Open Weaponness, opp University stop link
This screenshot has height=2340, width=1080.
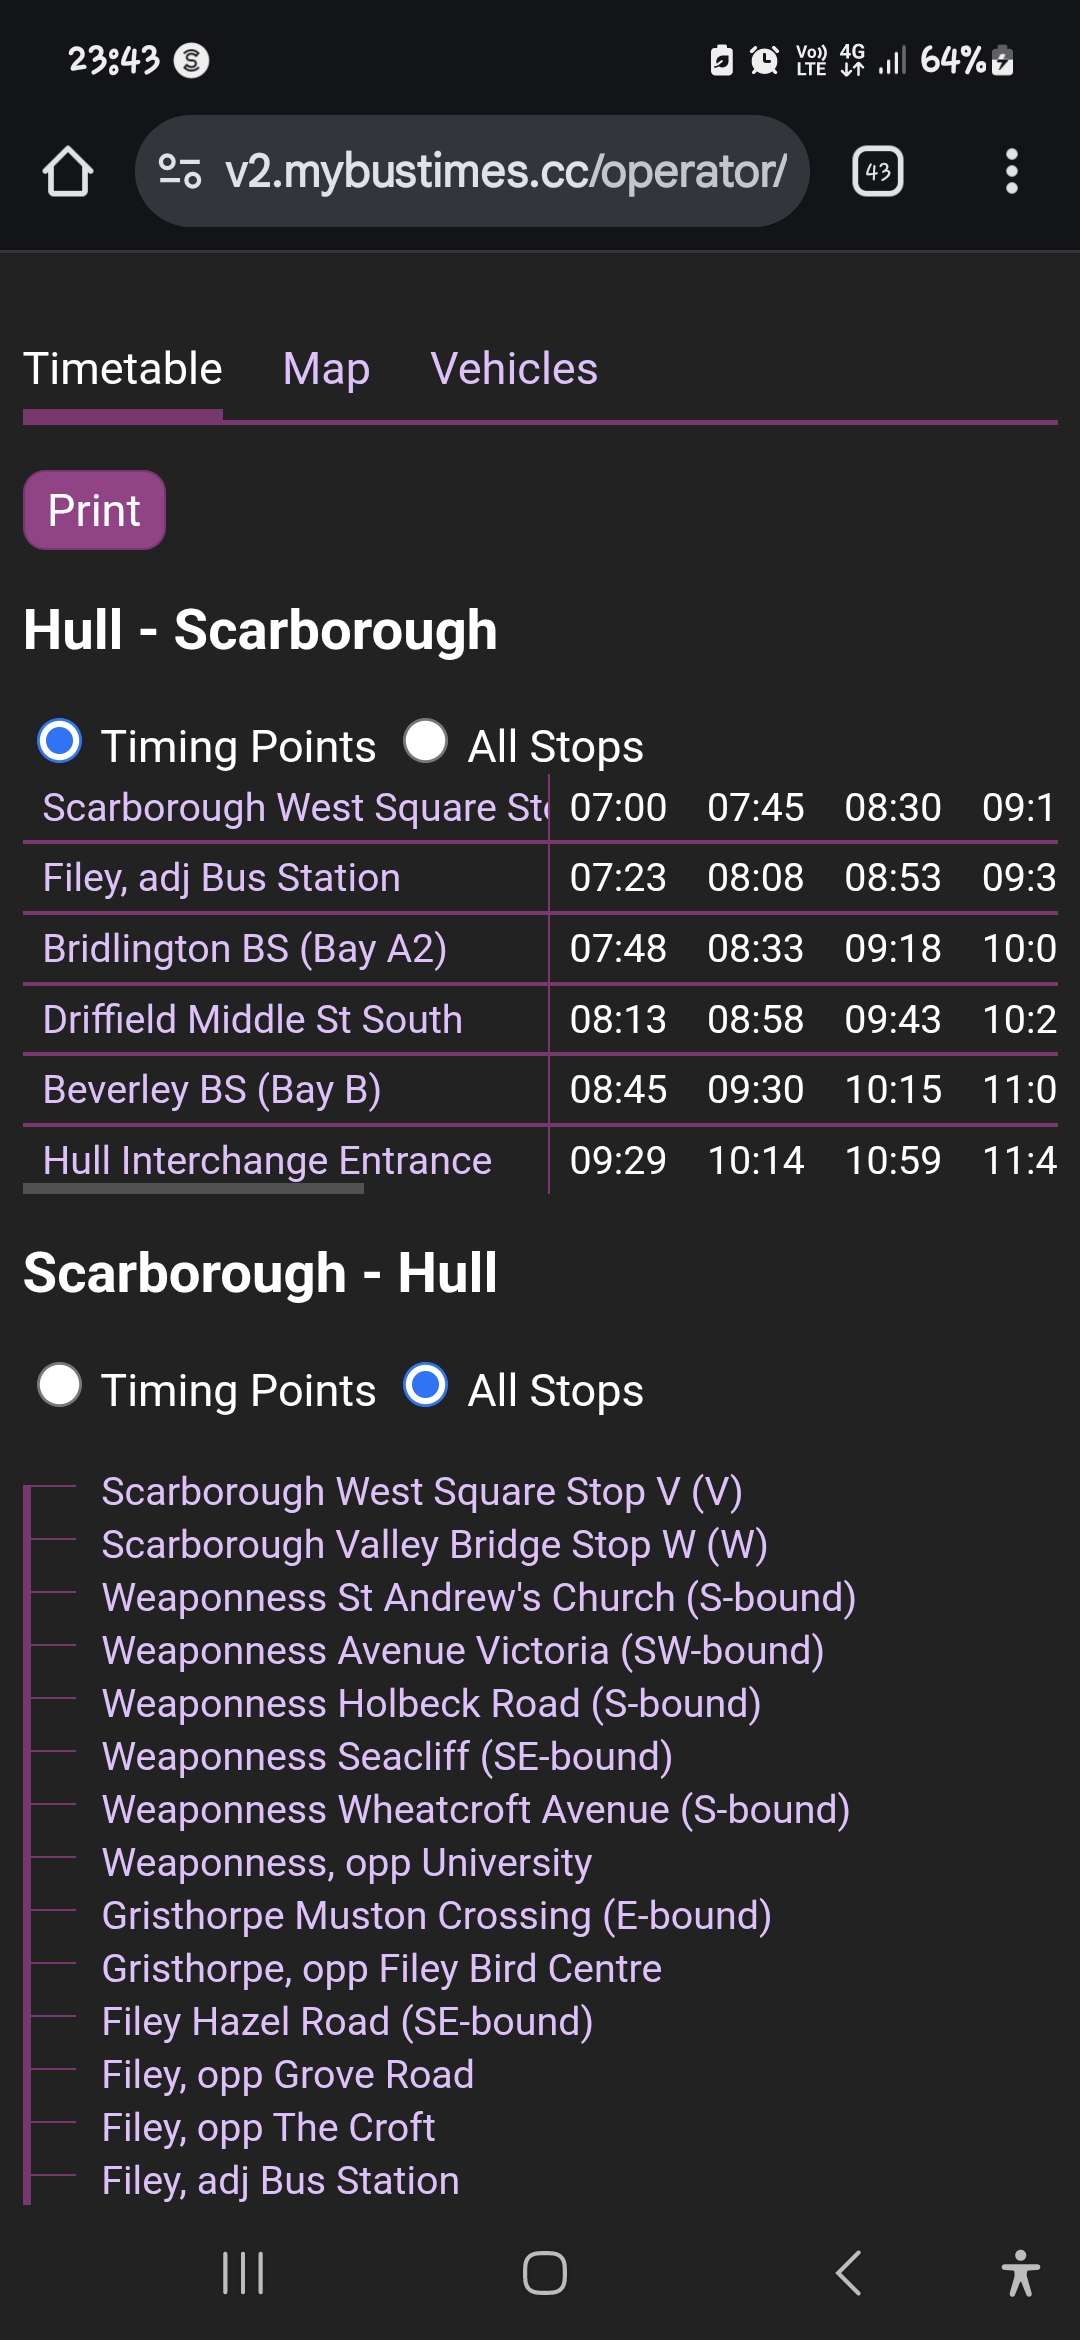pyautogui.click(x=347, y=1863)
